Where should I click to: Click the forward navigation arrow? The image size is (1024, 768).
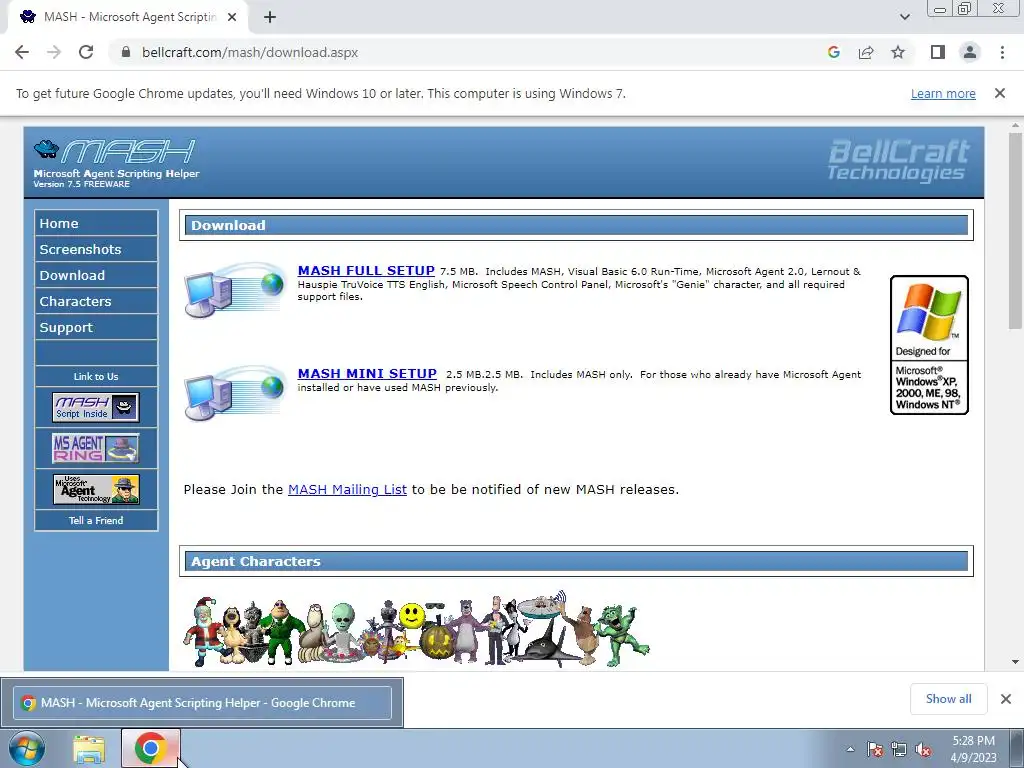pos(54,52)
